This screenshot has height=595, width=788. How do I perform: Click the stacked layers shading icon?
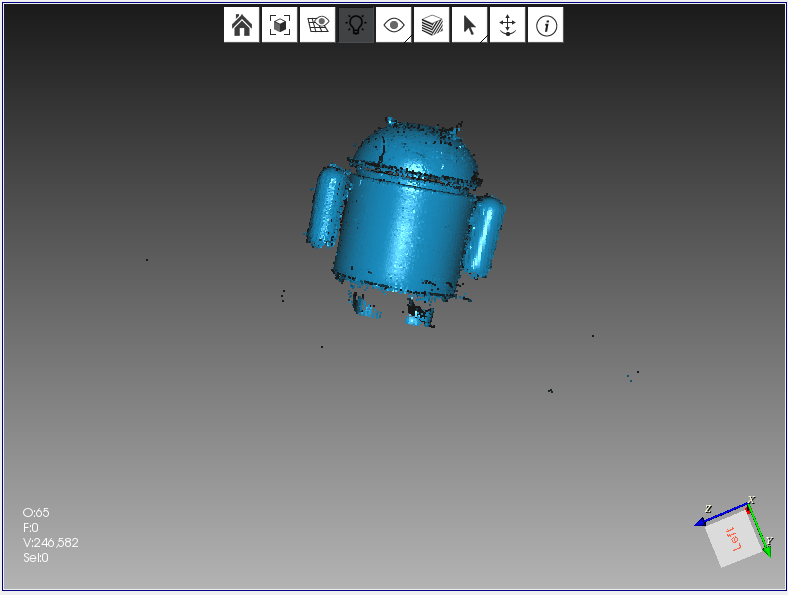pos(432,25)
